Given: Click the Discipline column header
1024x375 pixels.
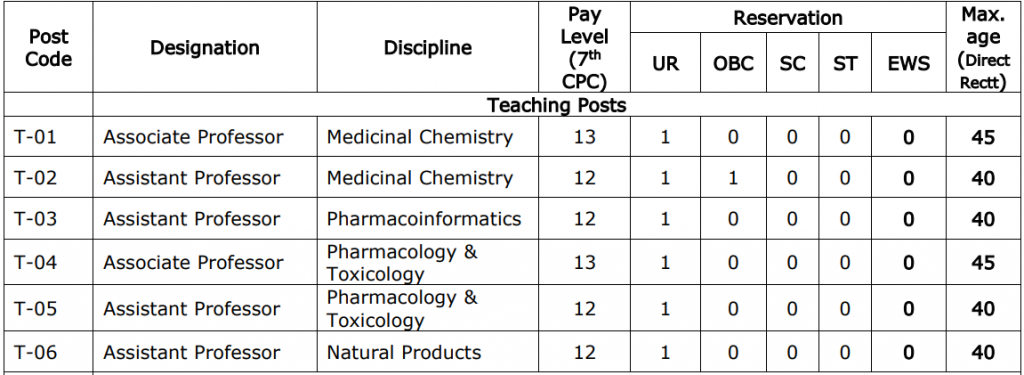Looking at the screenshot, I should [x=428, y=48].
